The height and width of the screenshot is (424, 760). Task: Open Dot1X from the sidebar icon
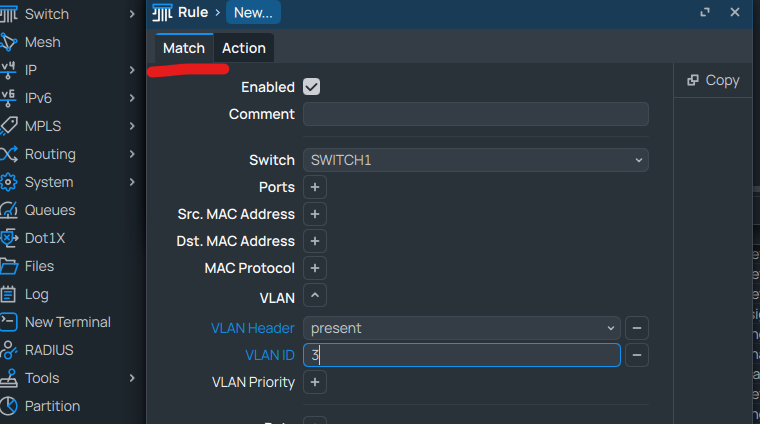(10, 238)
